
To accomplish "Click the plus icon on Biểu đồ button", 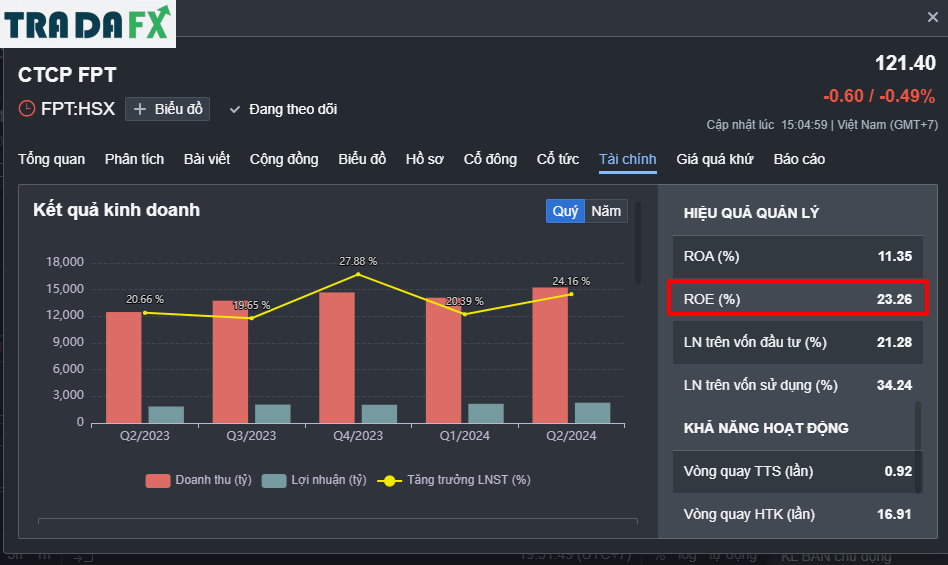I will (x=140, y=109).
